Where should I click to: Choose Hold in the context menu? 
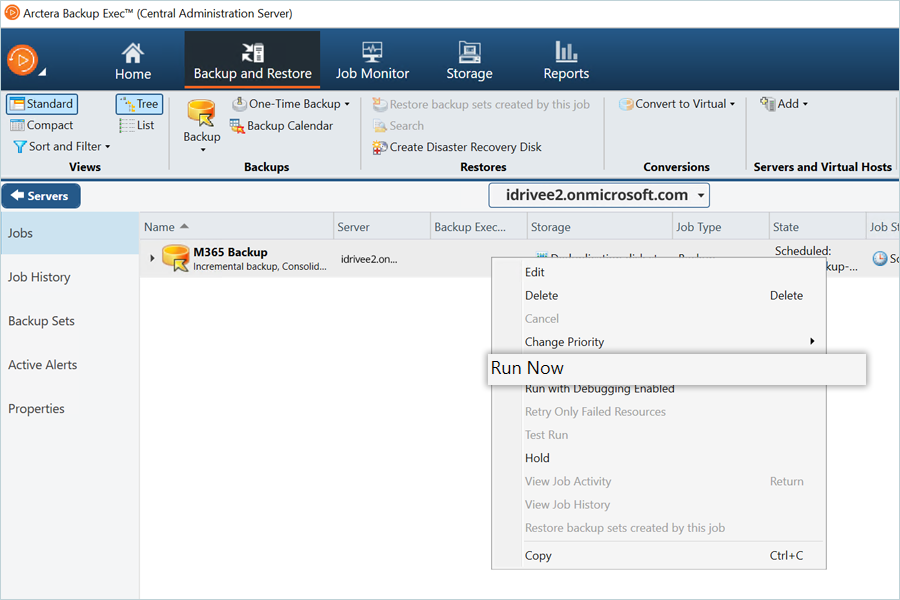(537, 458)
